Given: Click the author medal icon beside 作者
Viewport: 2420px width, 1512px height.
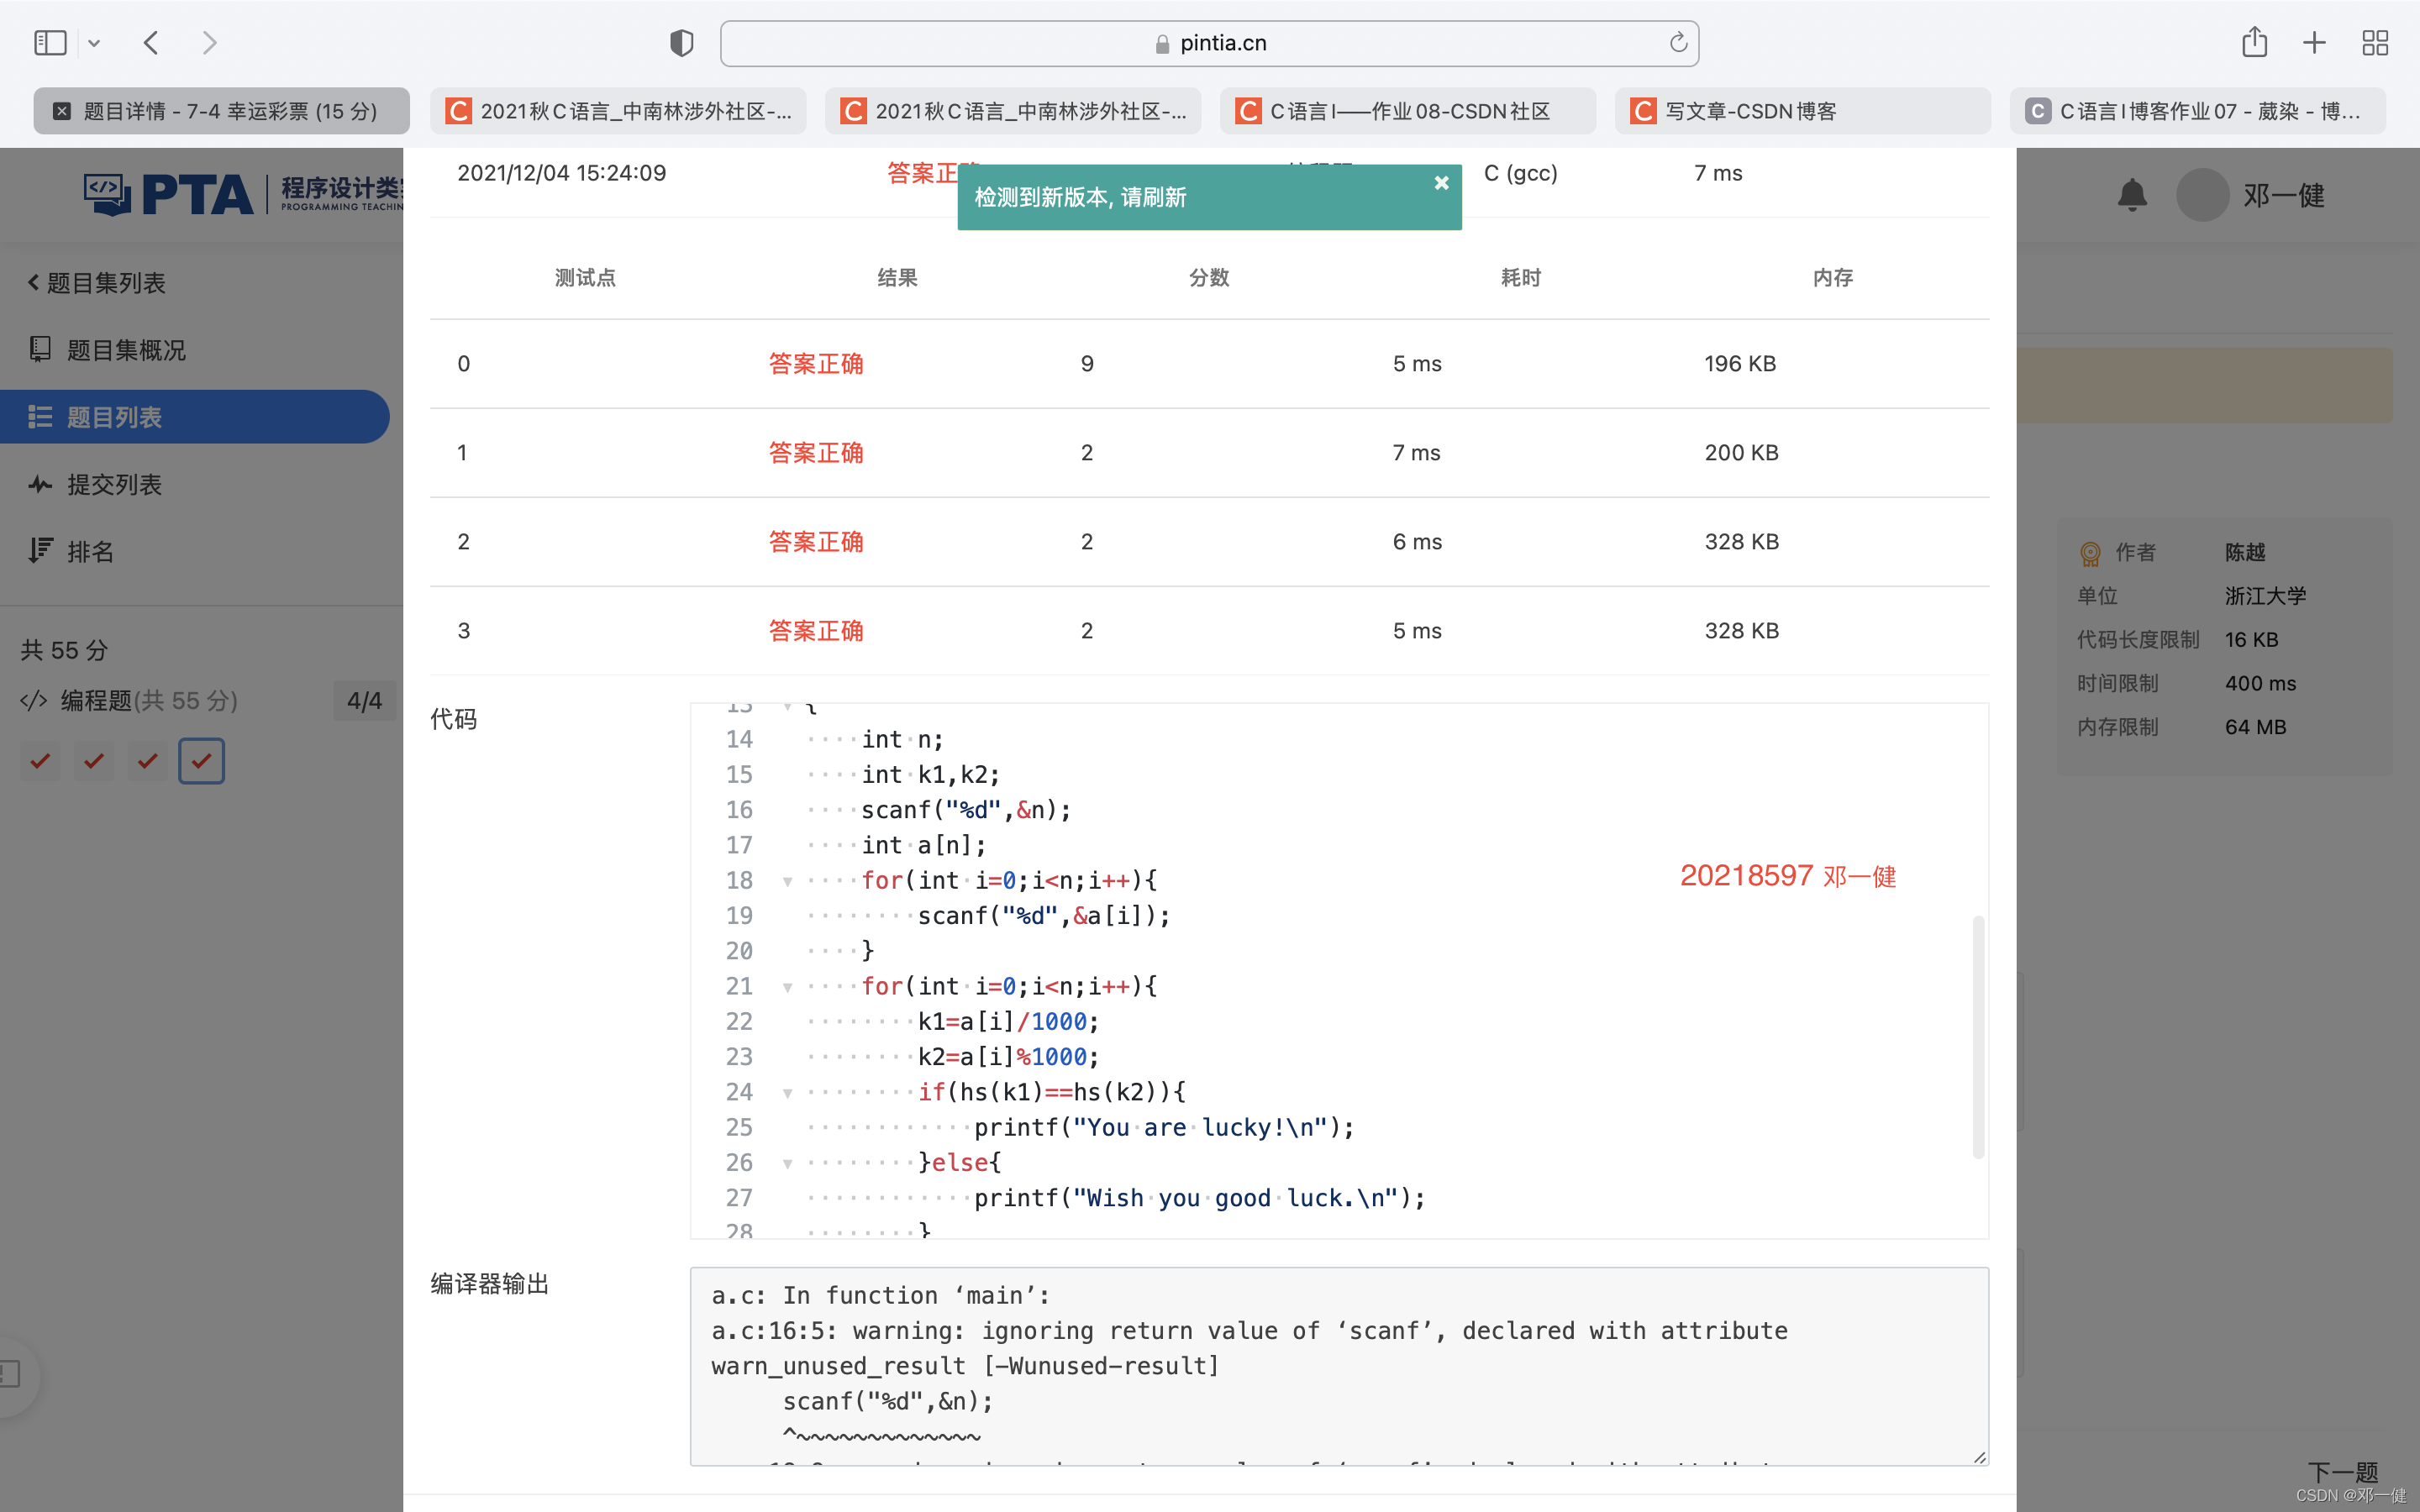Looking at the screenshot, I should 2090,553.
